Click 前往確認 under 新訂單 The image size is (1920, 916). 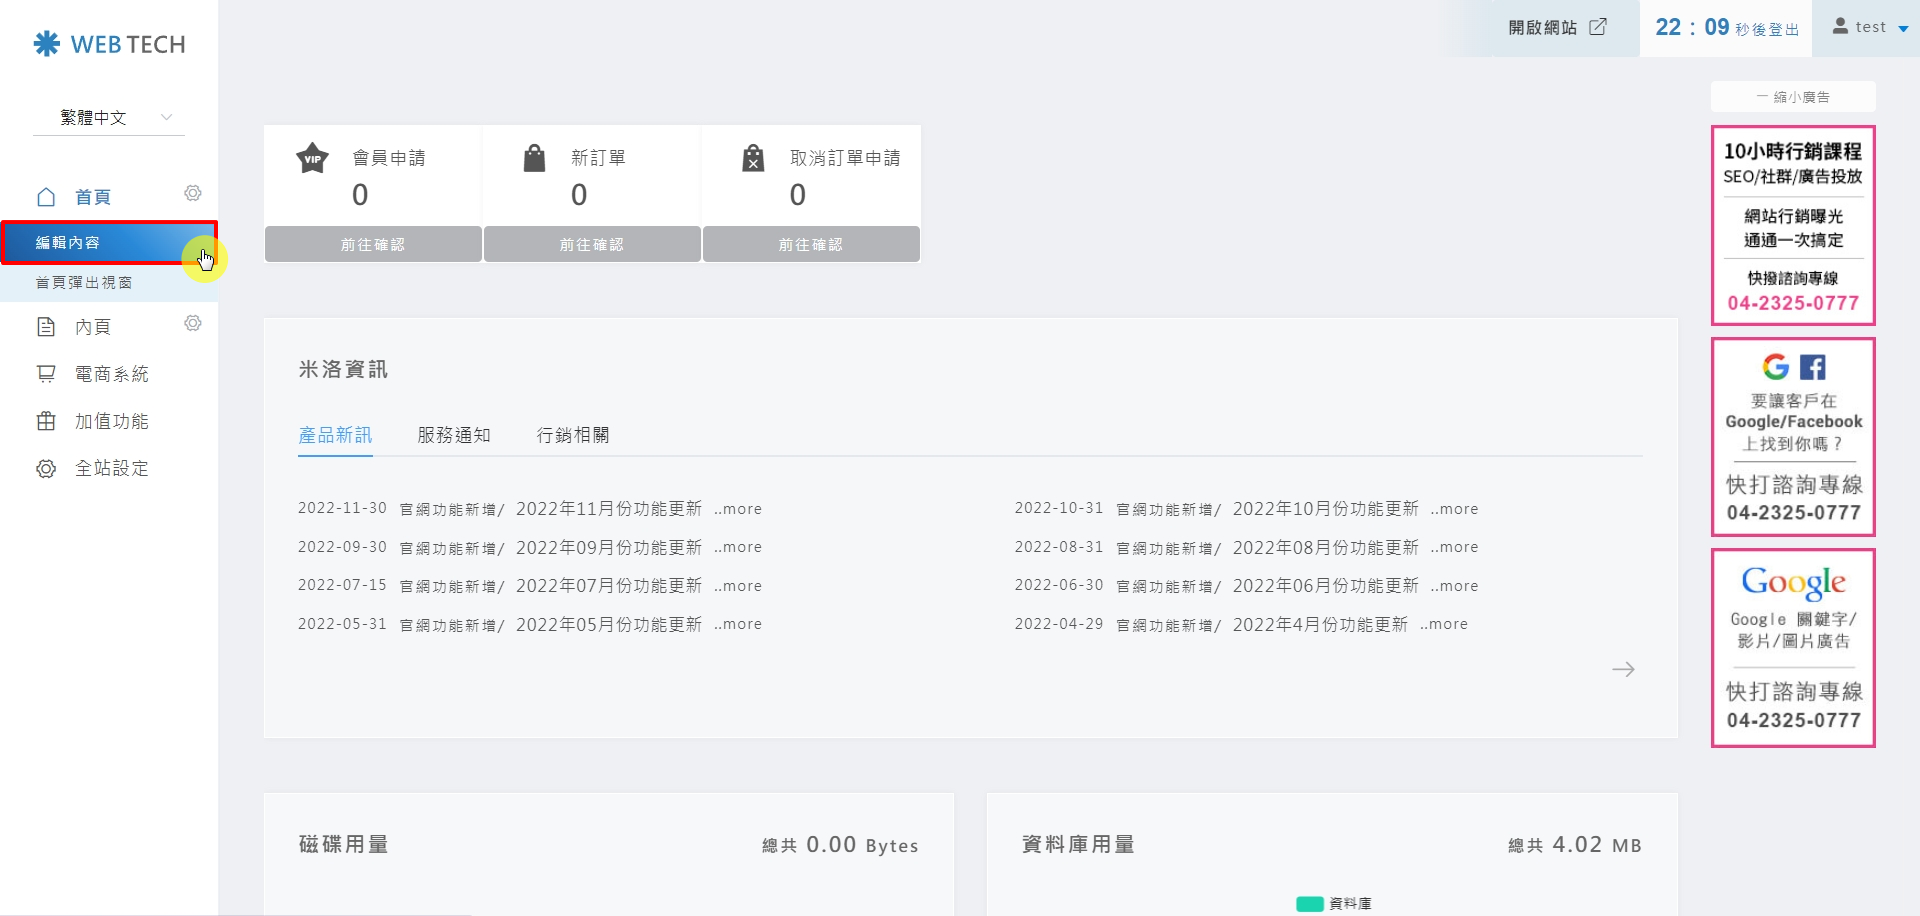(592, 244)
